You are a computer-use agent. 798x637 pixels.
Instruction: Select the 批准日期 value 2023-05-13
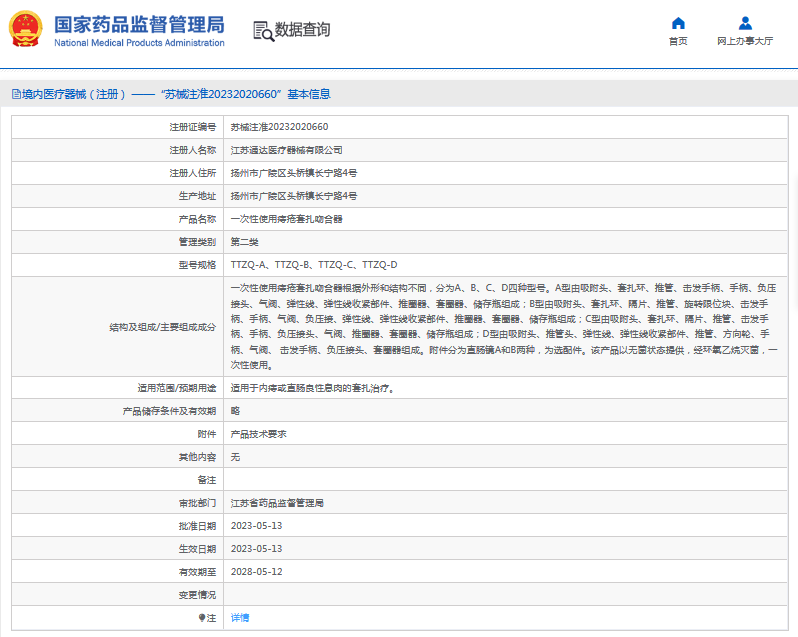click(256, 526)
